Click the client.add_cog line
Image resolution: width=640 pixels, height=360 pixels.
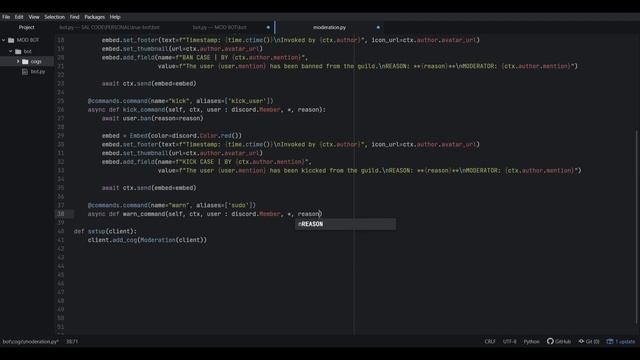click(x=147, y=240)
